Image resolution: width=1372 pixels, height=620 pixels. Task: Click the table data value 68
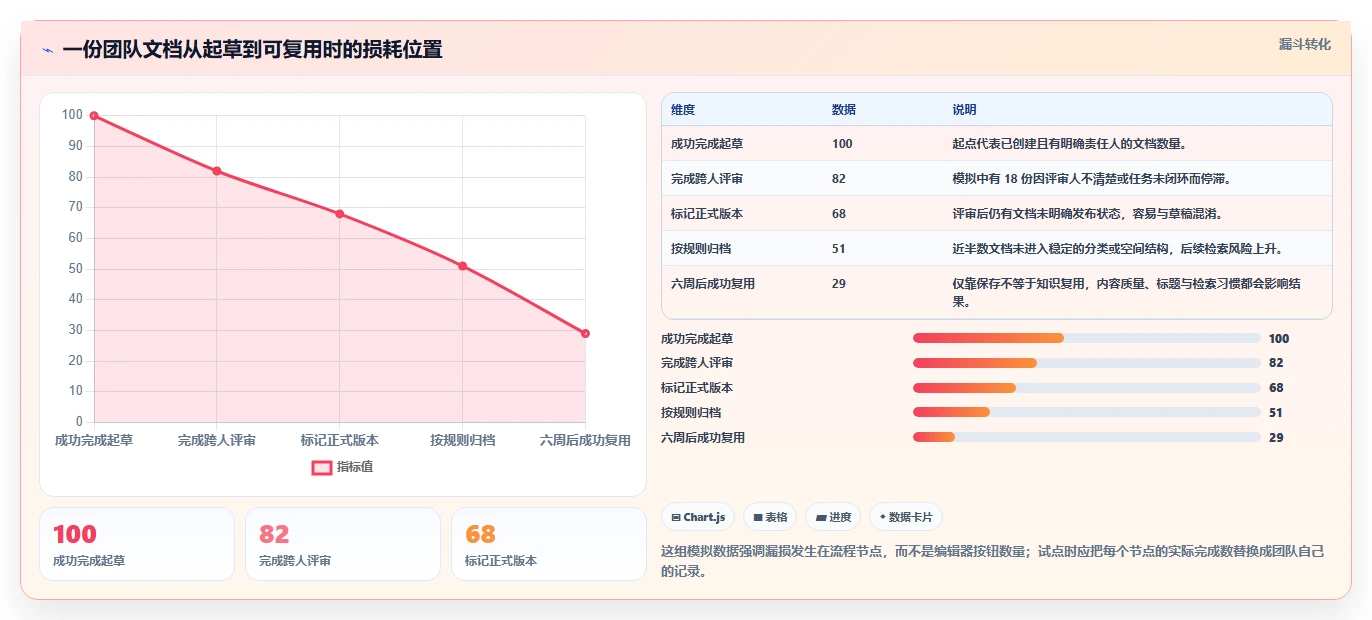coord(839,214)
